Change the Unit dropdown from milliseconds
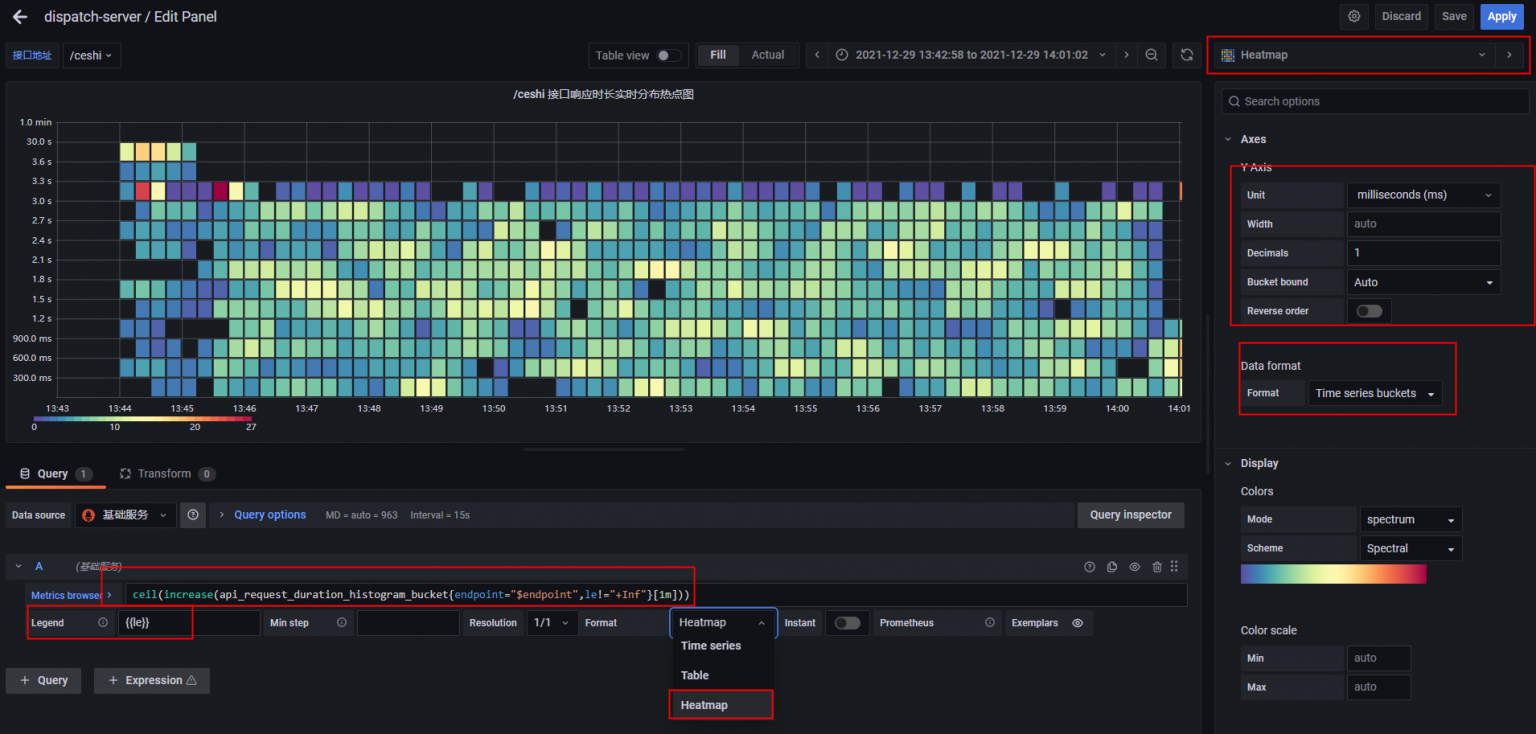Image resolution: width=1536 pixels, height=734 pixels. 1423,194
